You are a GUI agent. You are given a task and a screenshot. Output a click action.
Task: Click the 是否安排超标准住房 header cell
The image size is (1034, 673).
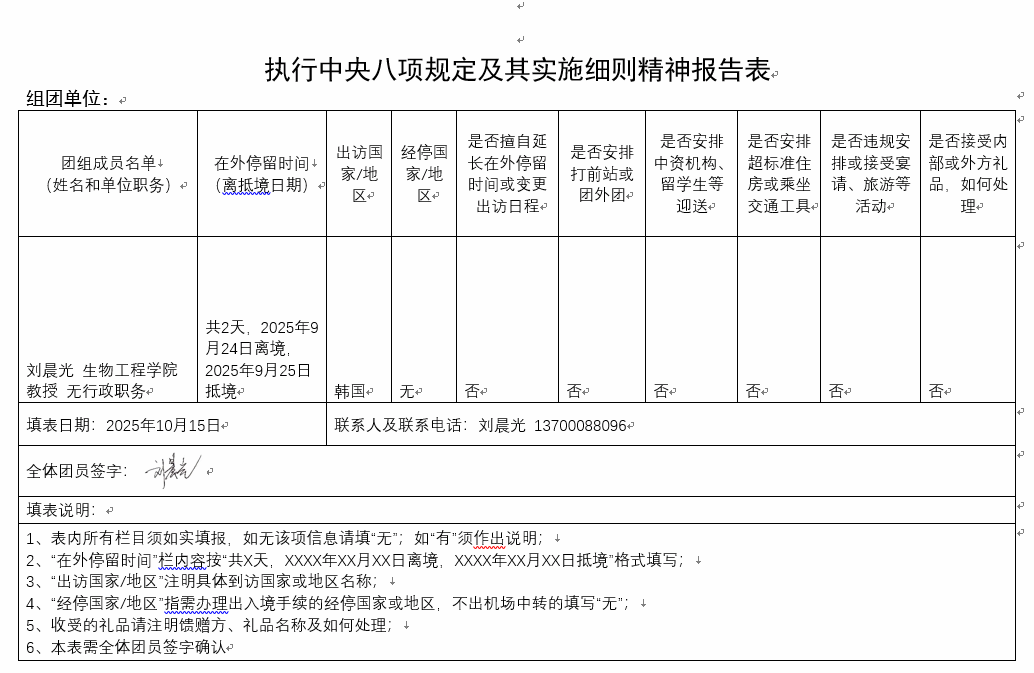click(779, 174)
